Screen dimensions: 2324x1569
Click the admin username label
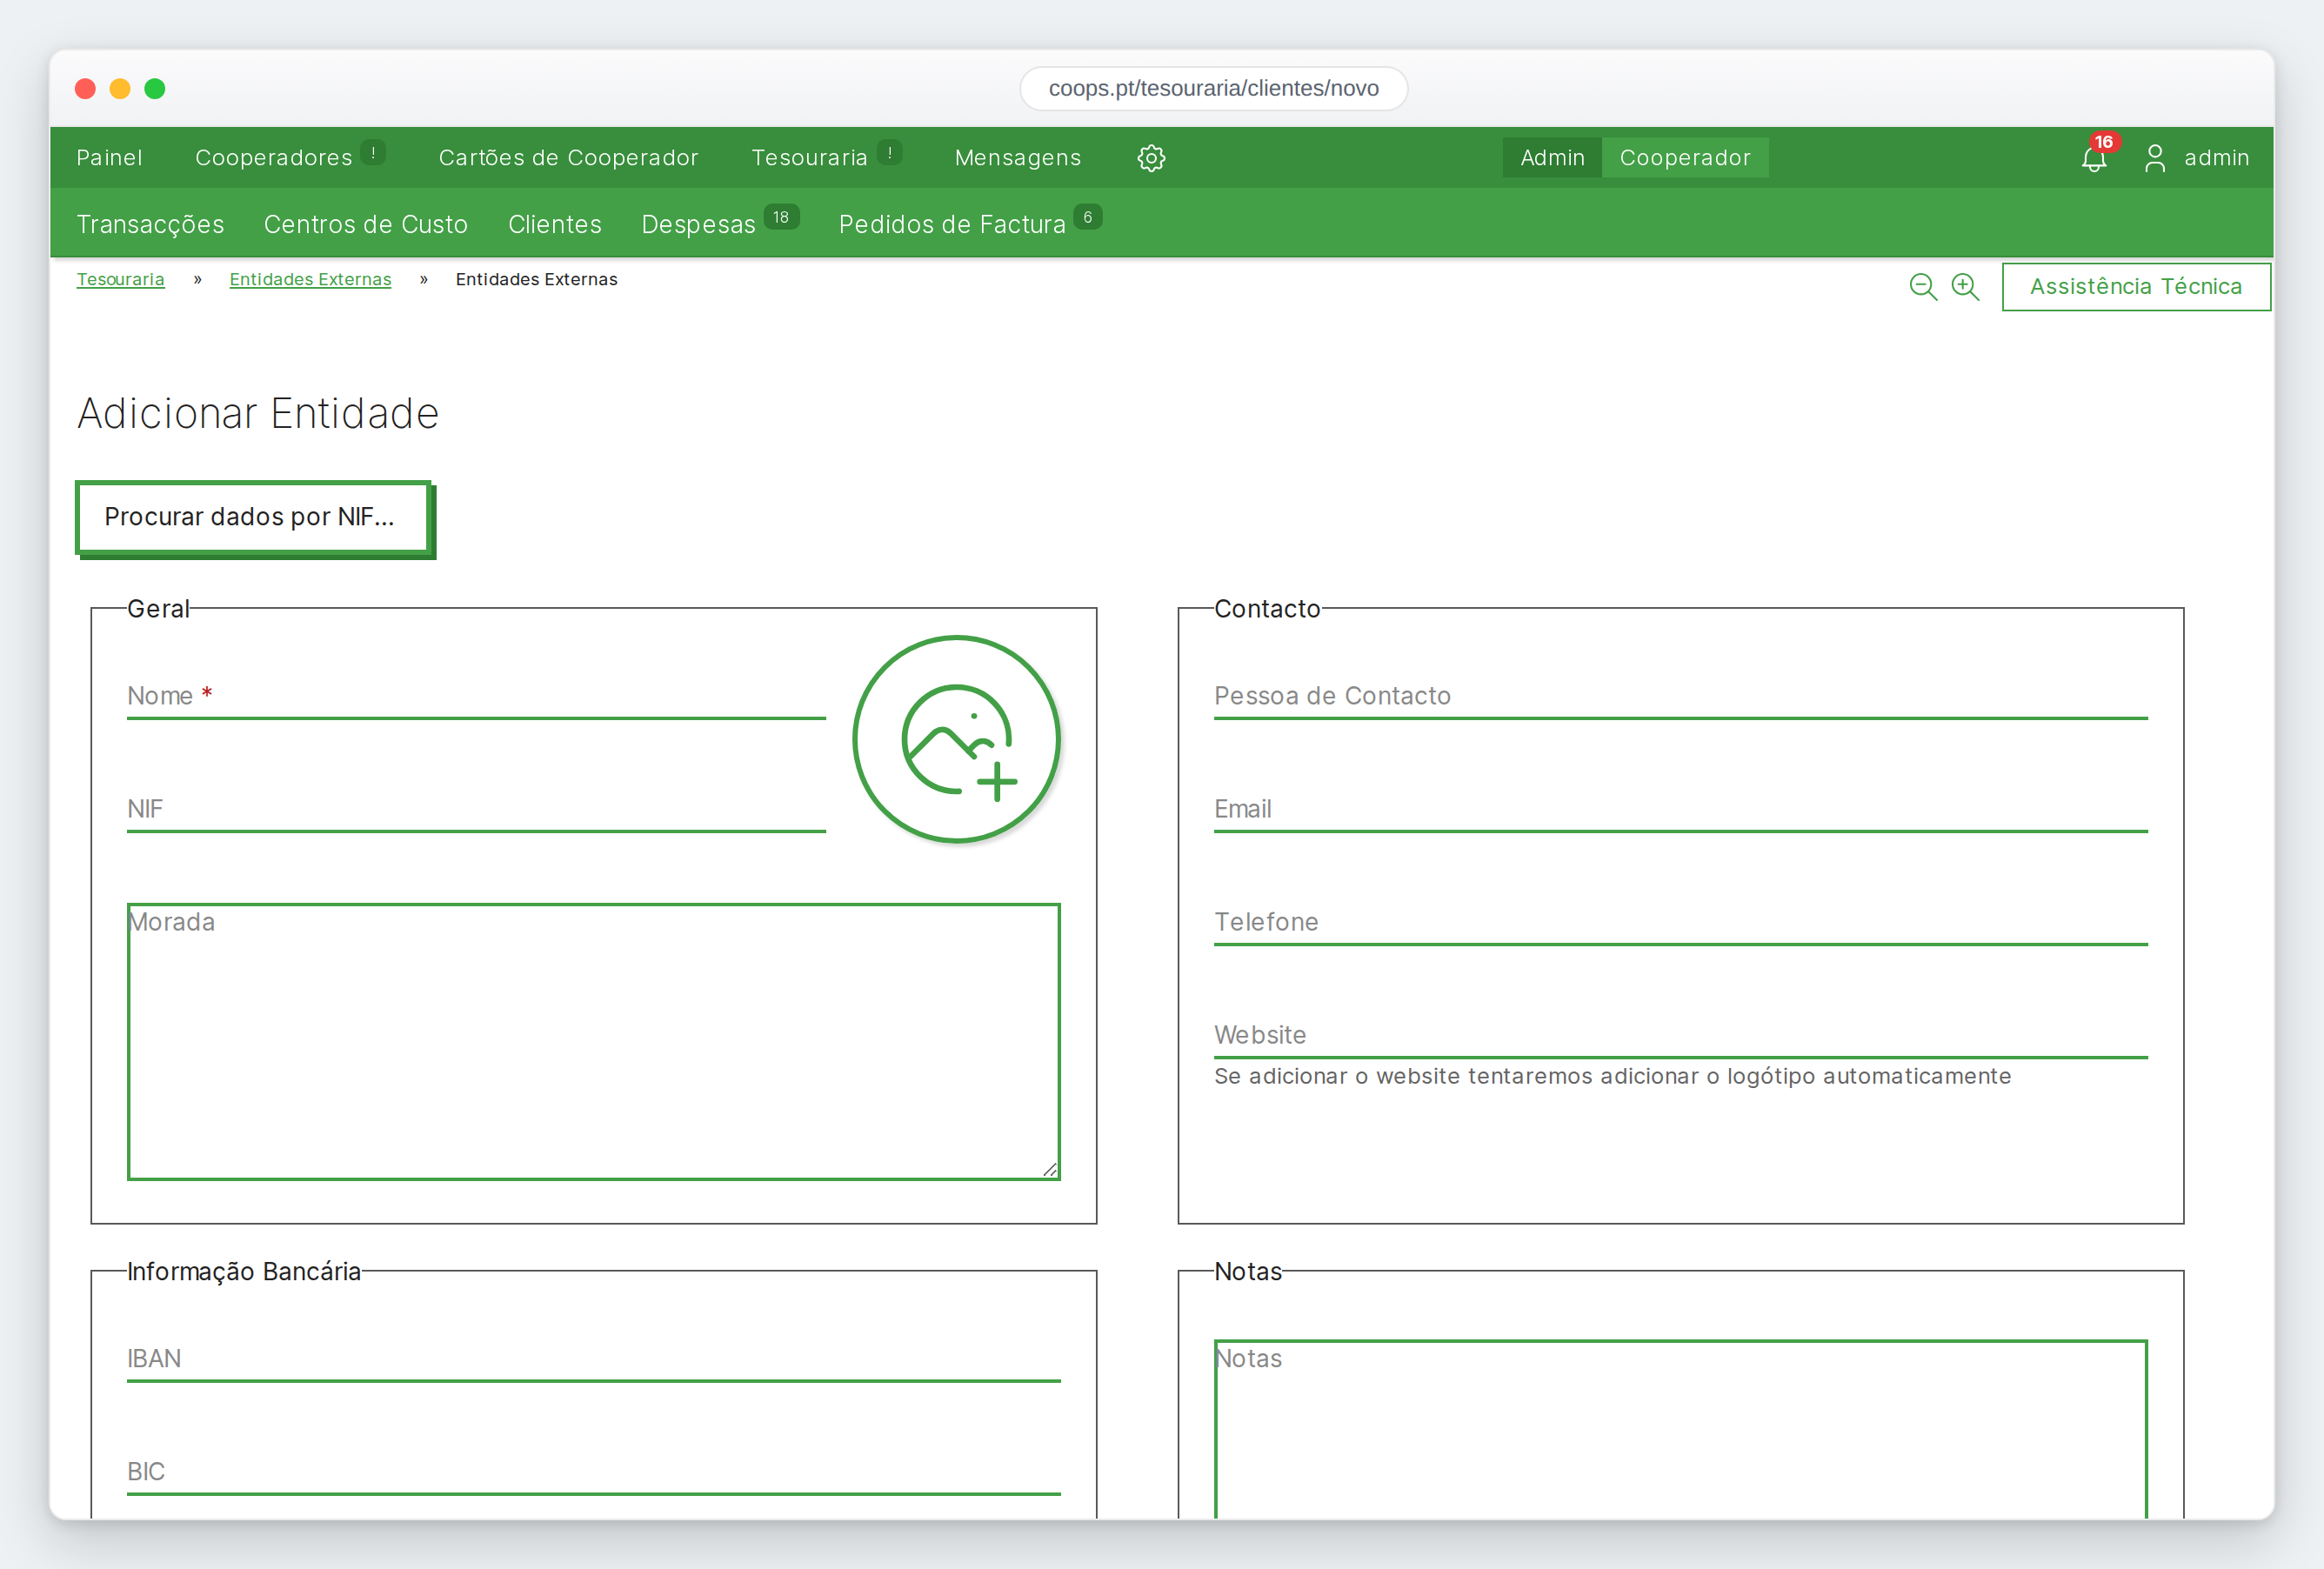coord(2216,158)
